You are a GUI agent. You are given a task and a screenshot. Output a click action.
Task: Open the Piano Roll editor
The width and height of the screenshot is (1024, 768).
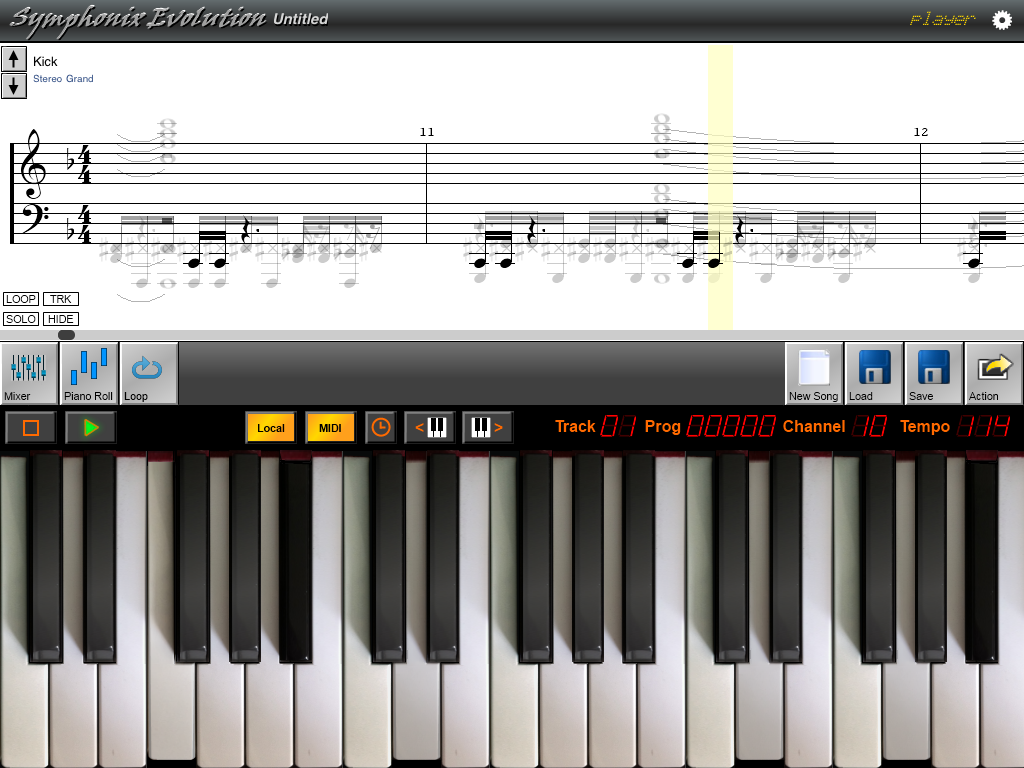click(88, 374)
